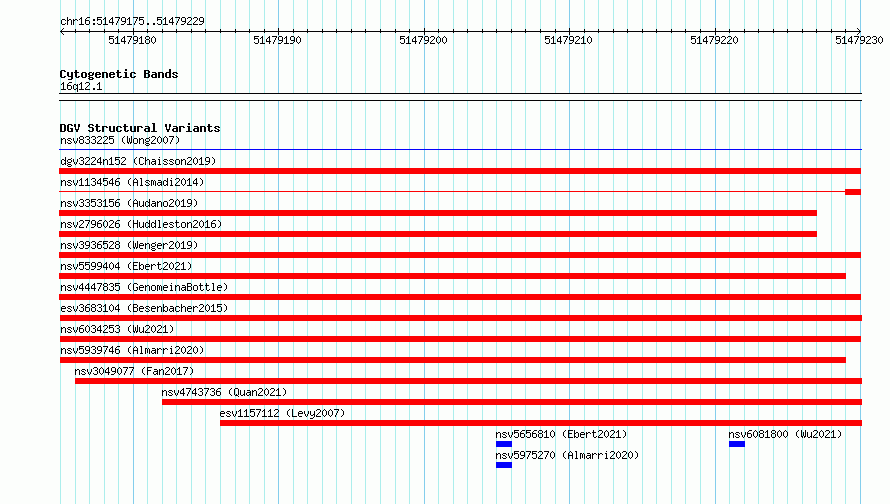Click the Cytogenetic Bands track heading
Screen dimensions: 890x504
click(119, 74)
